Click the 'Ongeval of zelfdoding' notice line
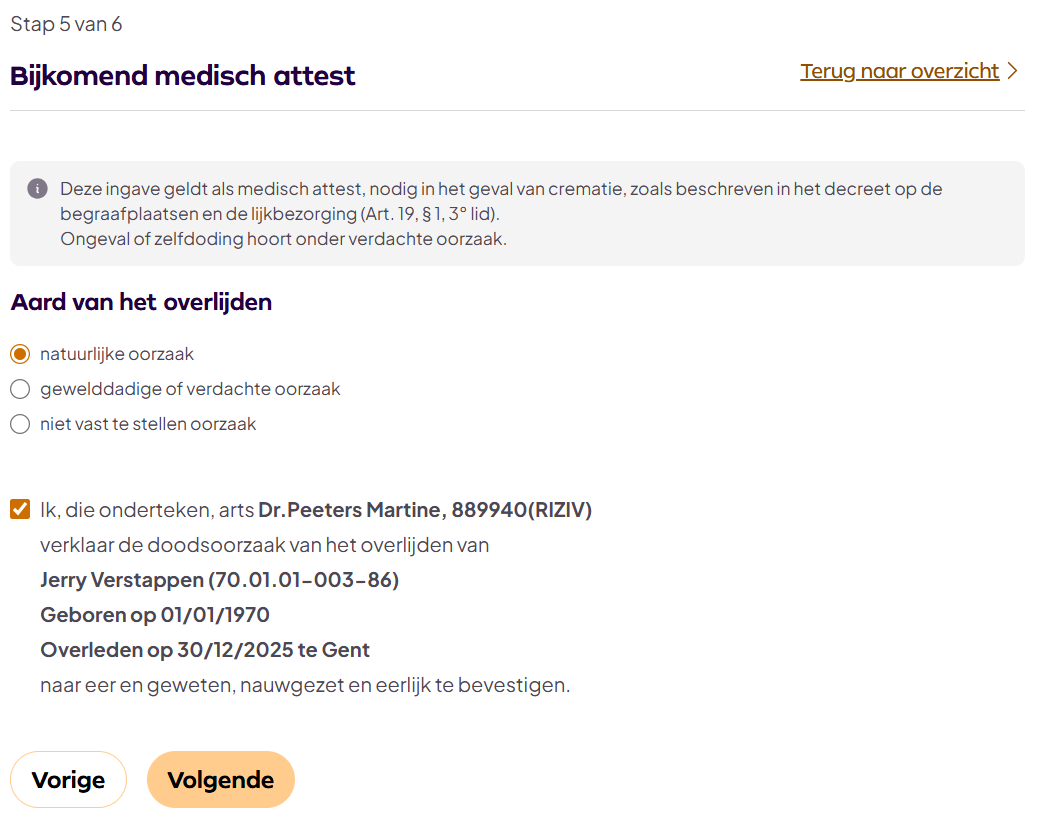Screen dimensions: 1060x821 (x=283, y=239)
